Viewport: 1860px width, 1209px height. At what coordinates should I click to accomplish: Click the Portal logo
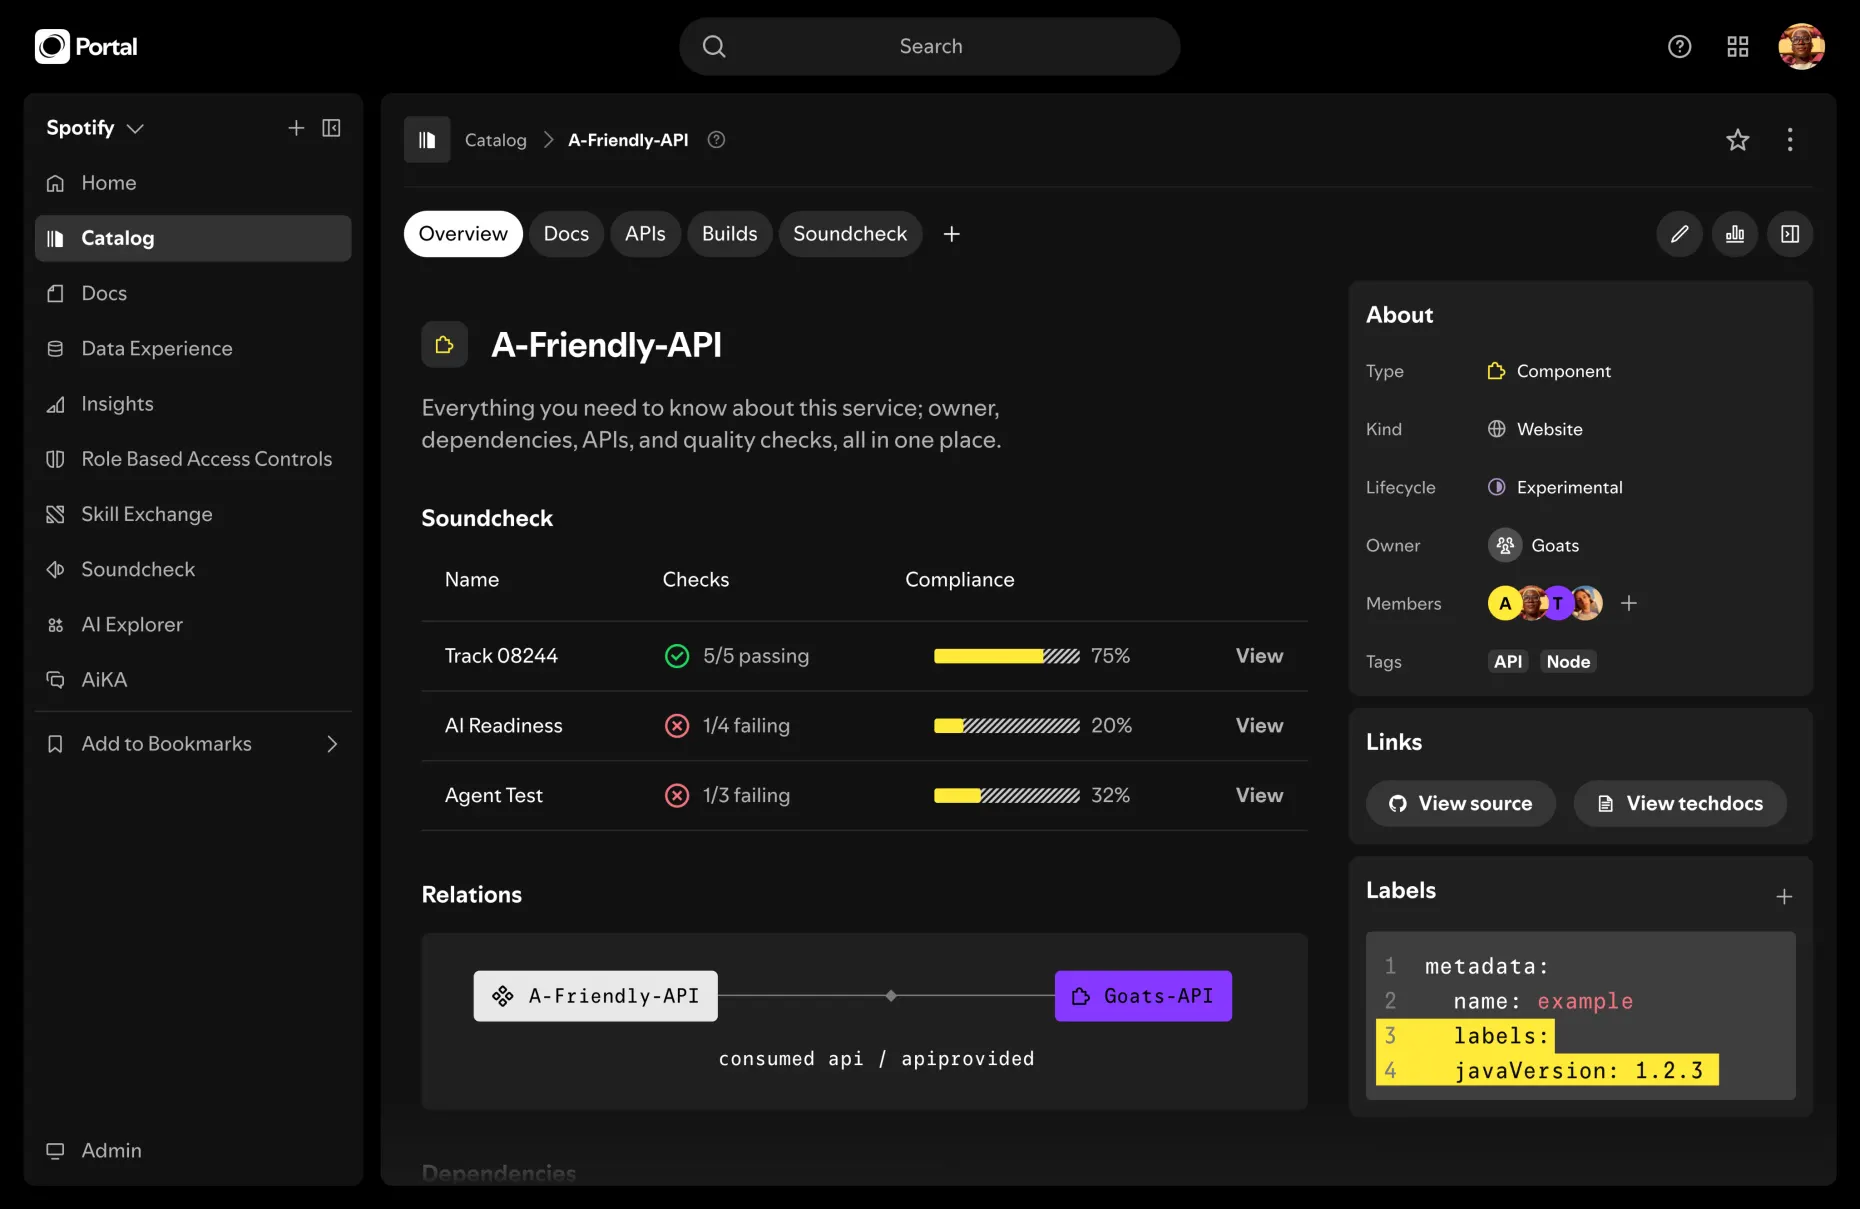point(86,46)
